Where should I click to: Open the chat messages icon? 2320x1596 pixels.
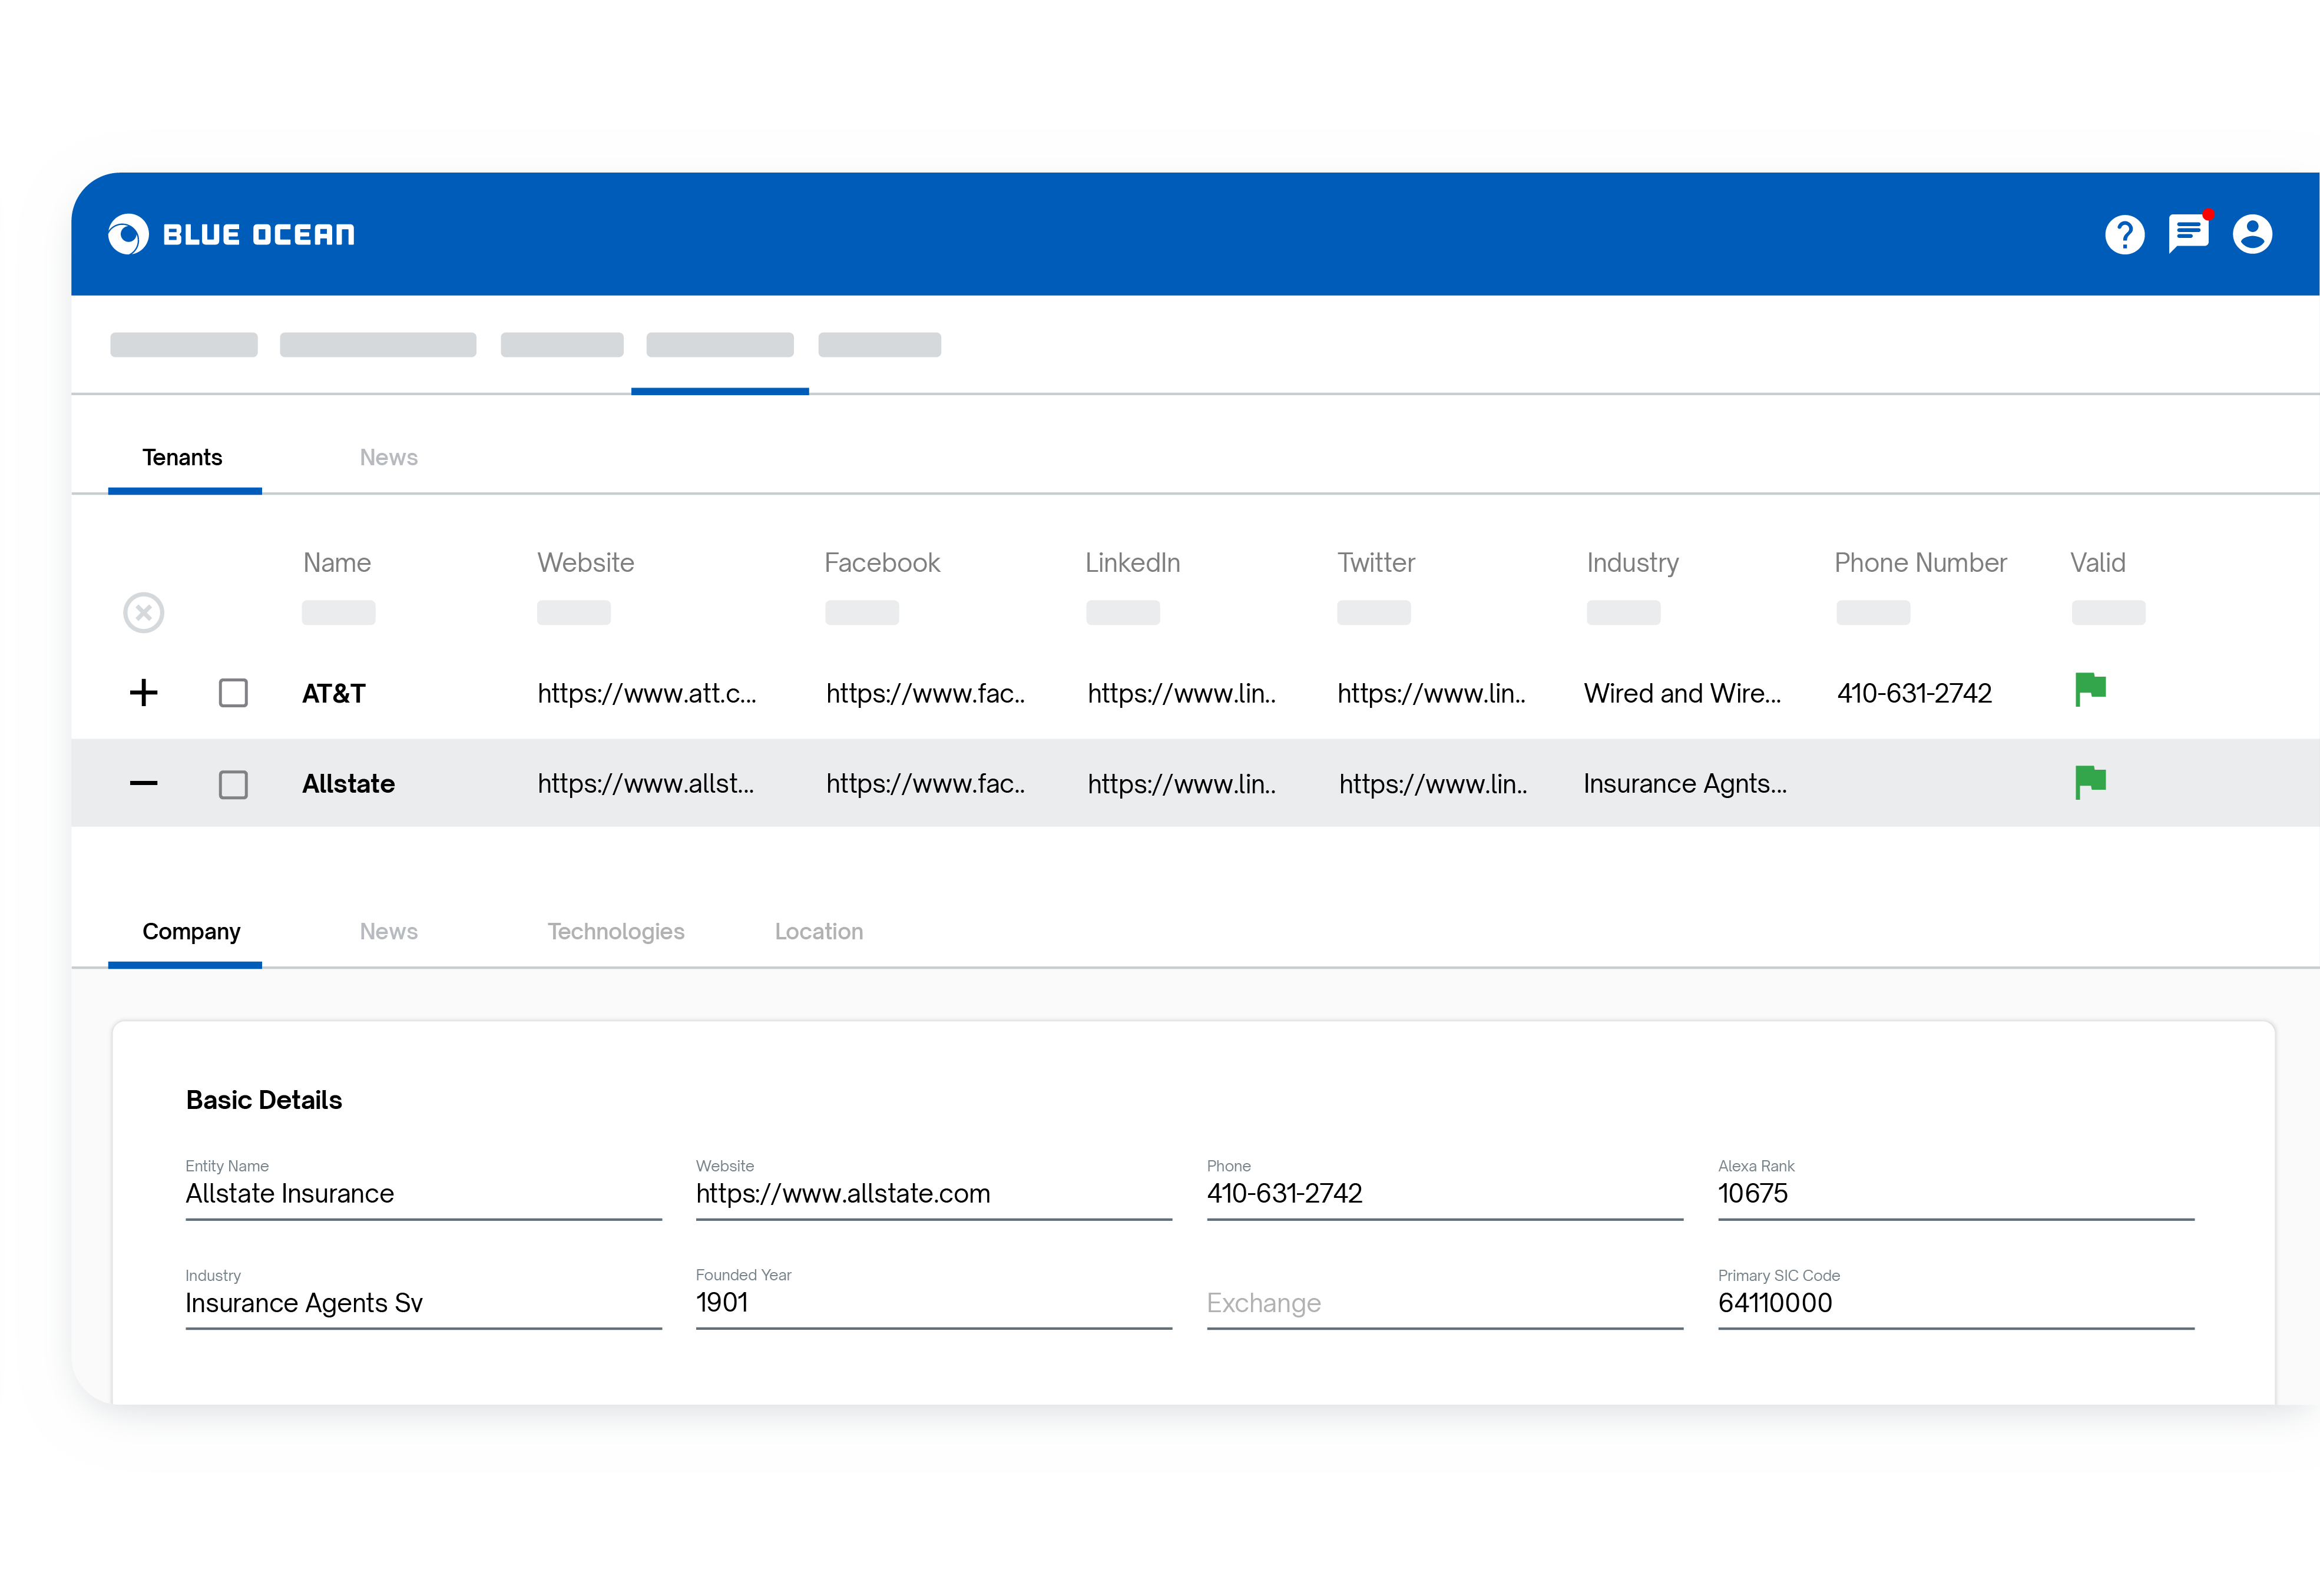tap(2188, 234)
